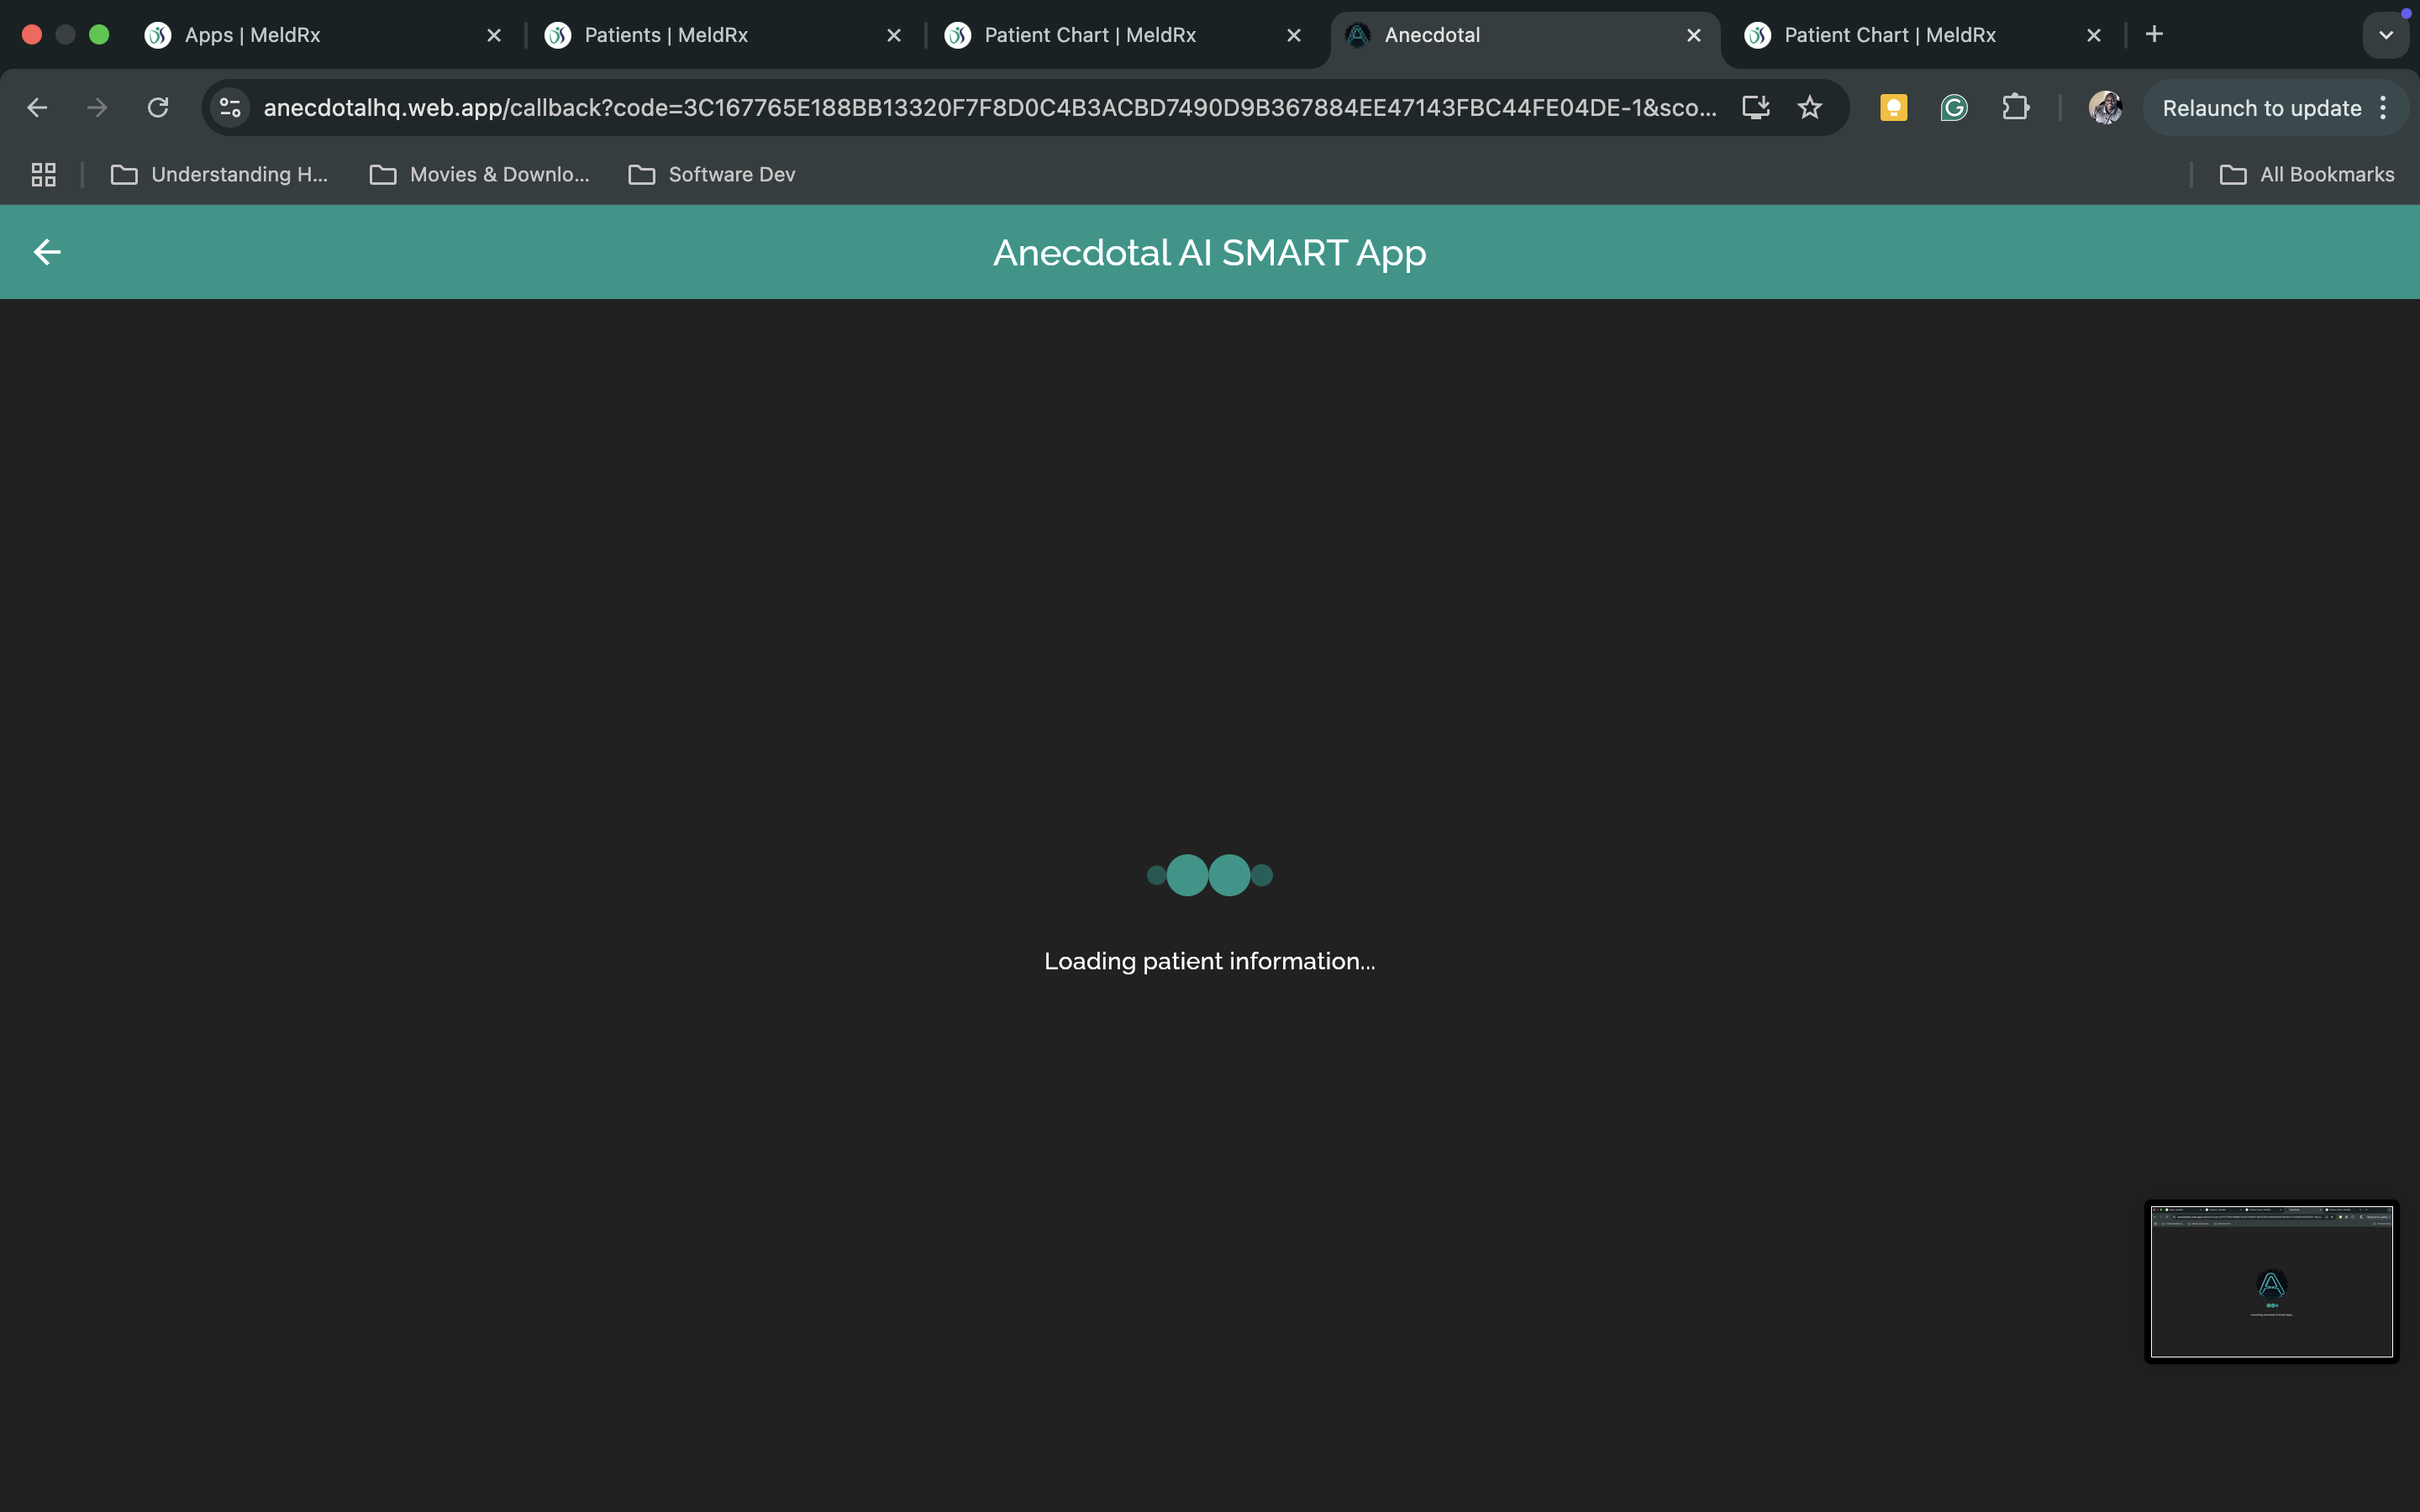The height and width of the screenshot is (1512, 2420).
Task: Click the yellow Keep extension icon
Action: click(x=1893, y=108)
